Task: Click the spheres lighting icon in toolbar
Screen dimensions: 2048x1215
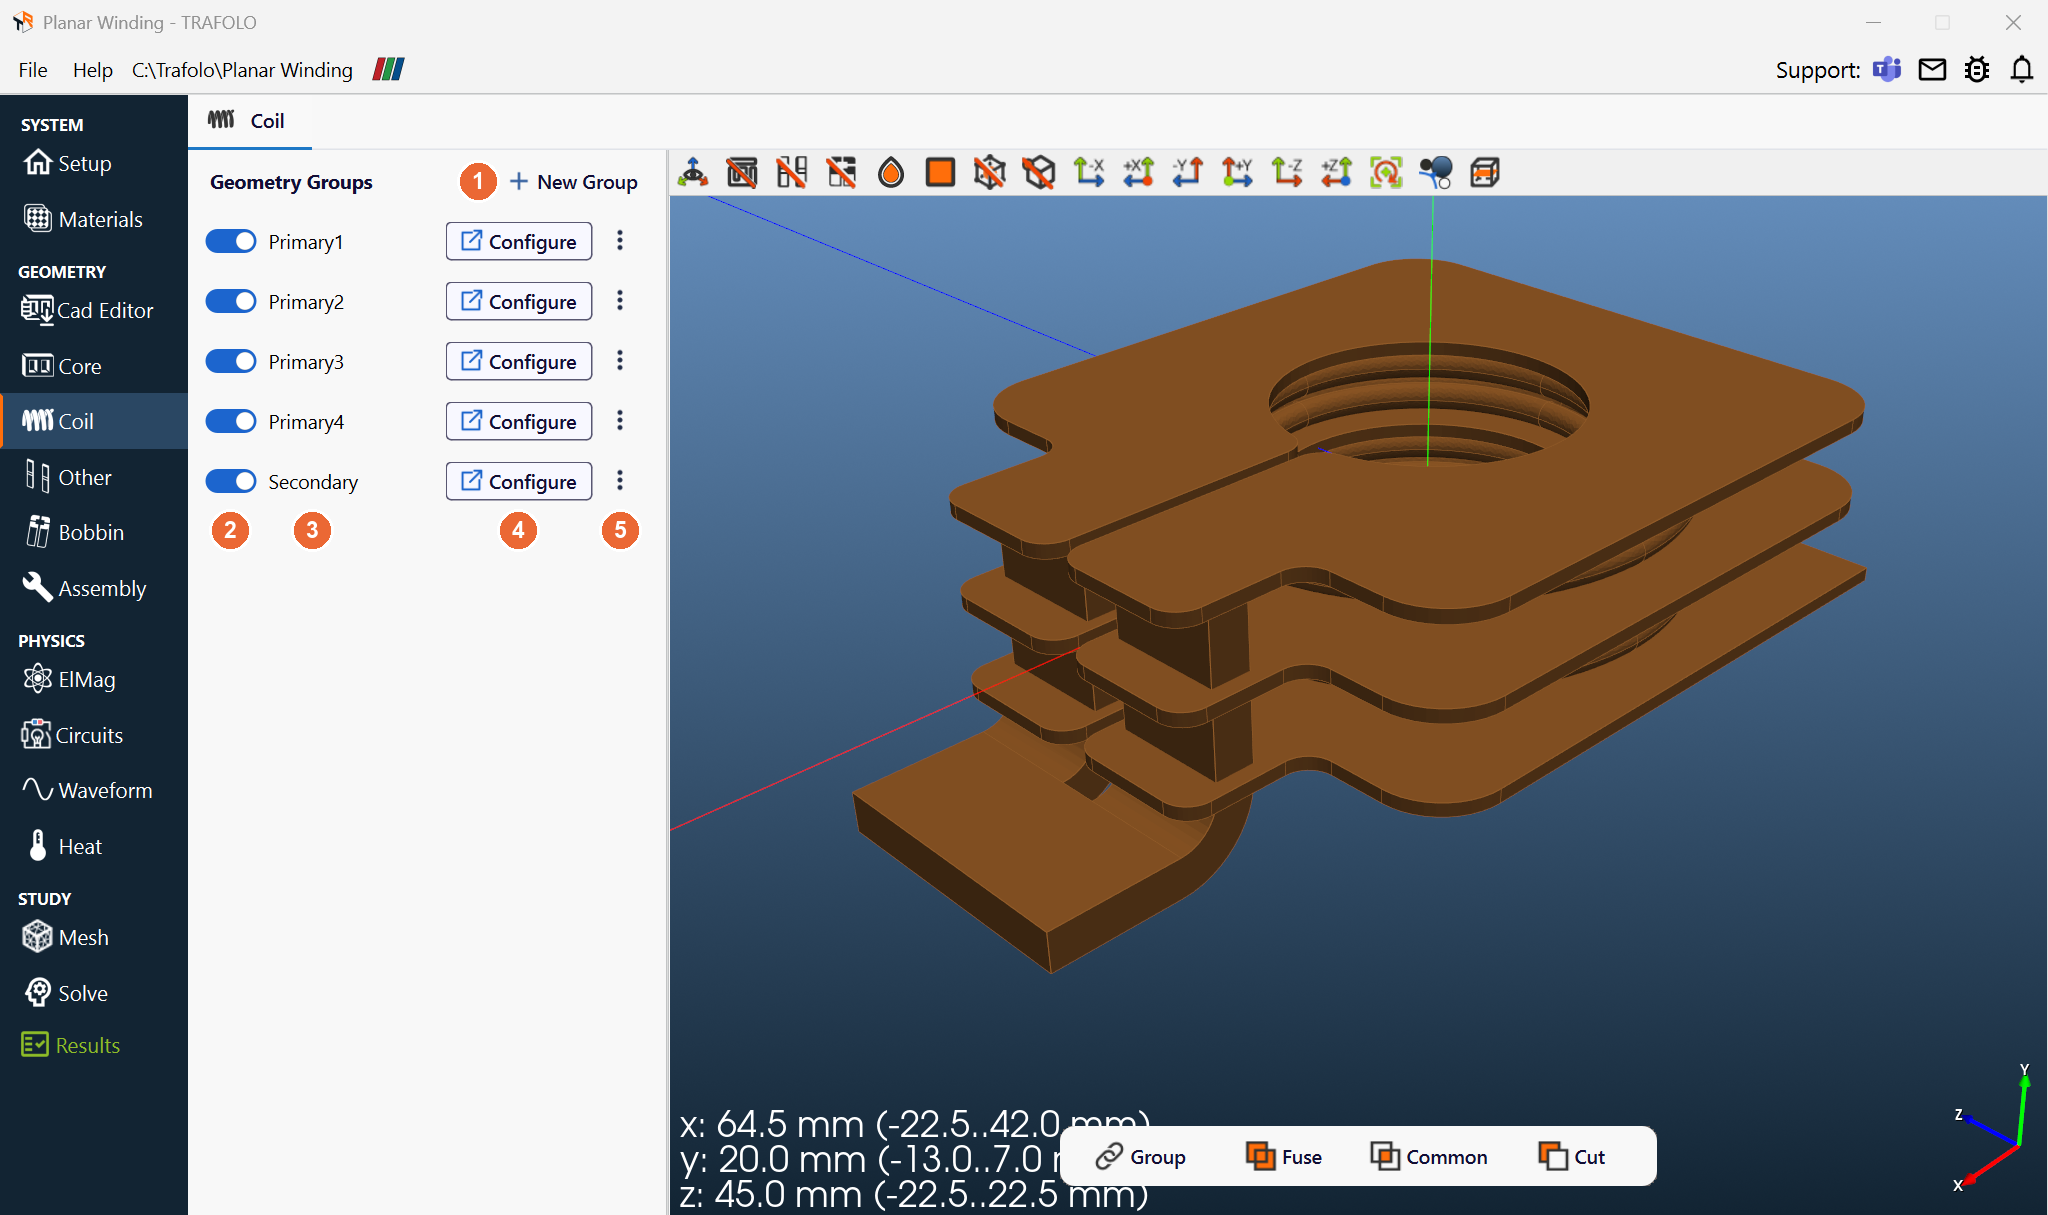Action: pyautogui.click(x=1435, y=172)
